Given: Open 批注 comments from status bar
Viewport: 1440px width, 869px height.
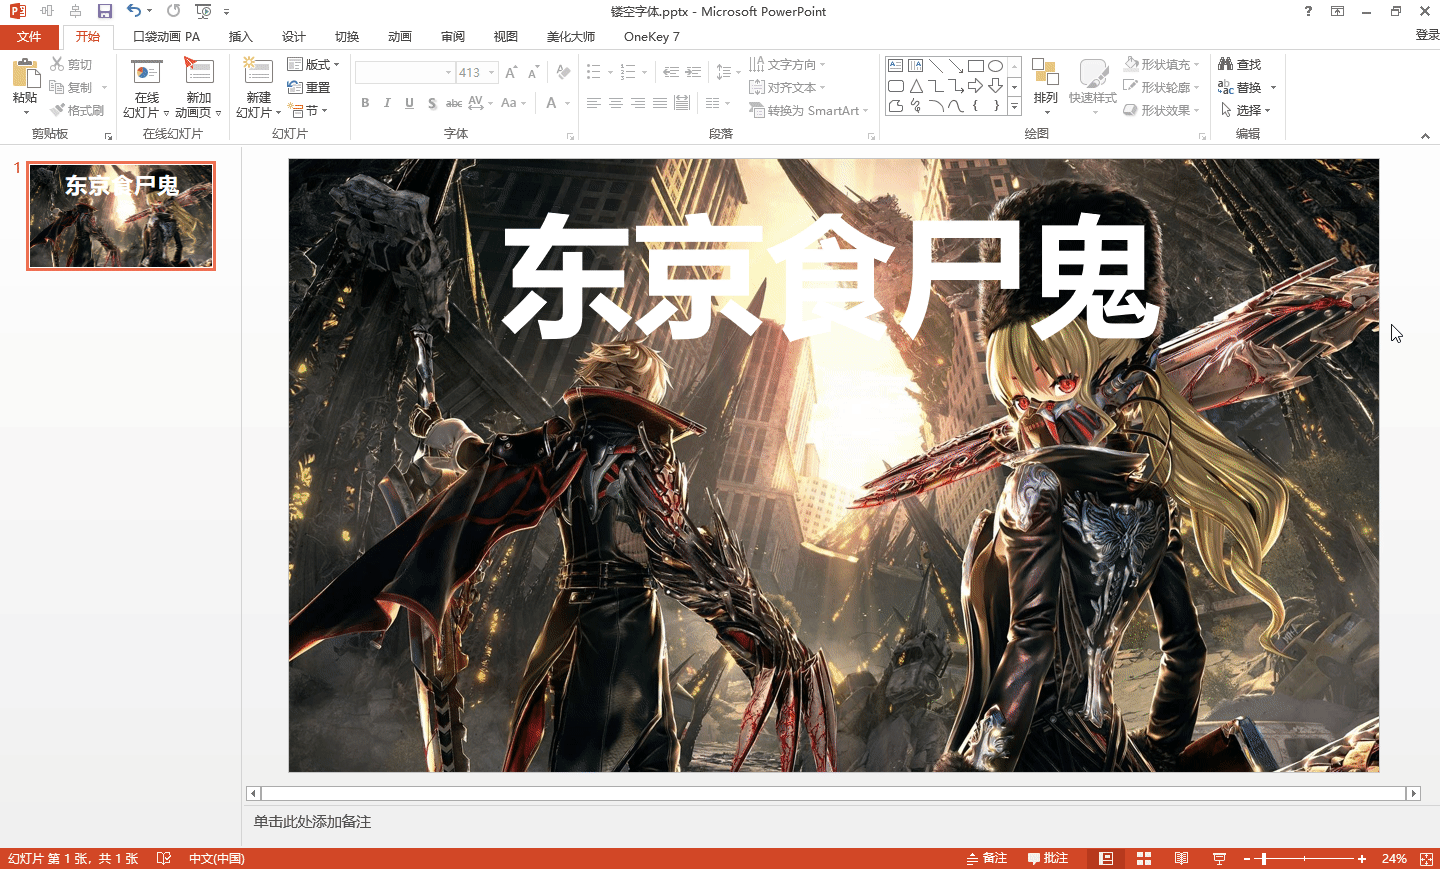Looking at the screenshot, I should (x=1048, y=859).
